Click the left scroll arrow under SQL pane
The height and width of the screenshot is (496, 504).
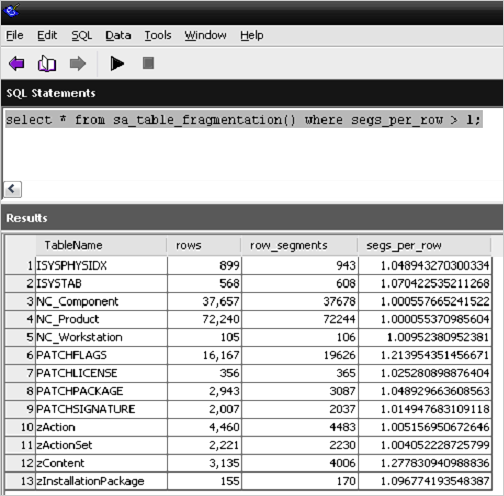point(13,189)
